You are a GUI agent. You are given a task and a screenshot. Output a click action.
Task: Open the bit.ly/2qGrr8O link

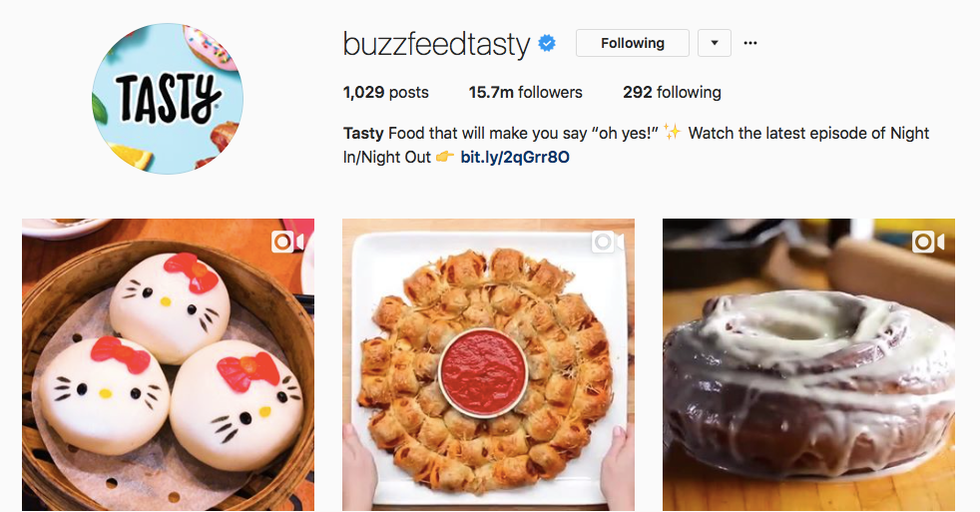[515, 157]
